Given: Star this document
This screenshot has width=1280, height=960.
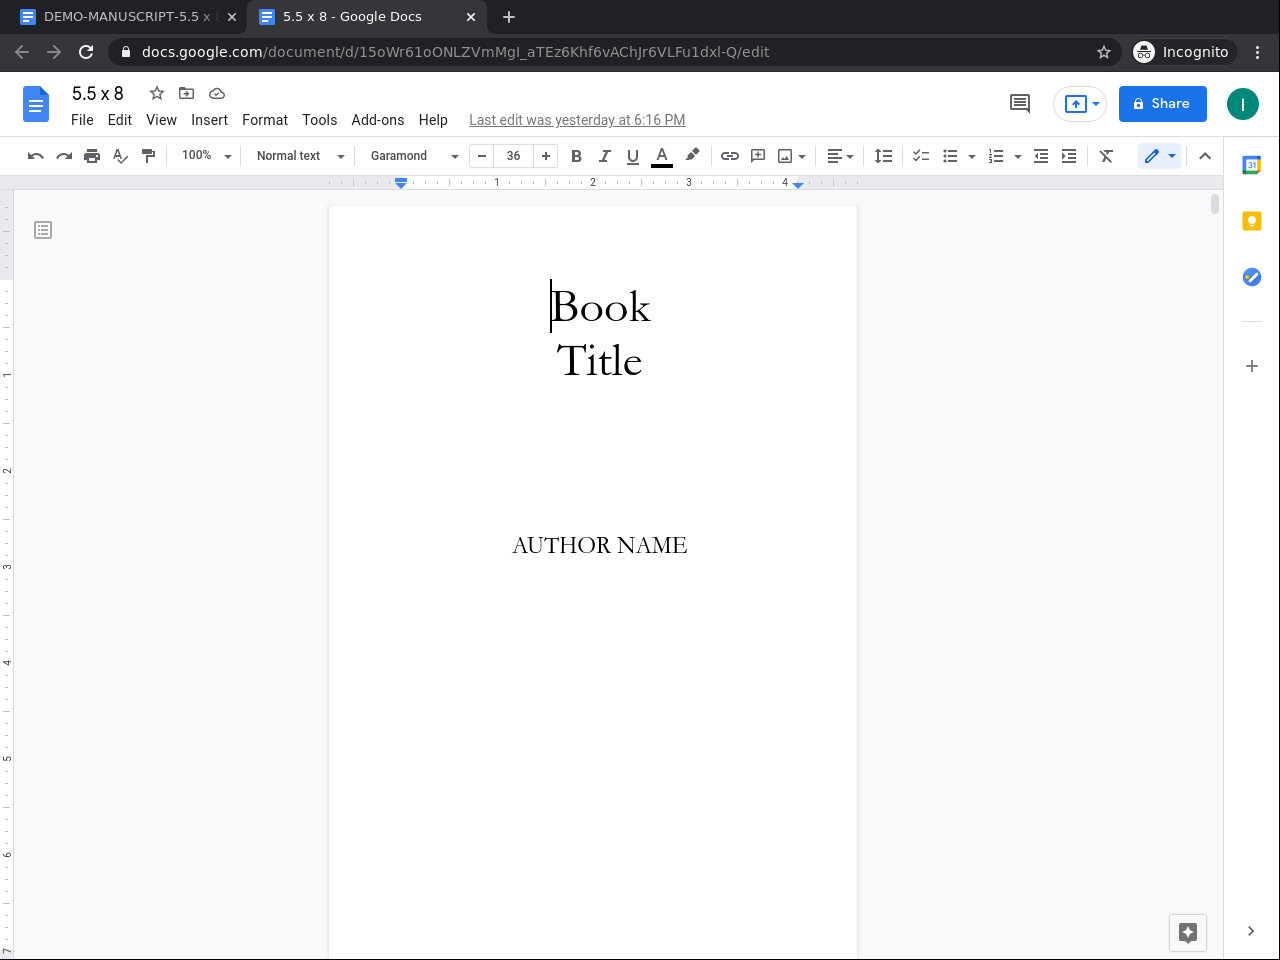Looking at the screenshot, I should point(157,93).
